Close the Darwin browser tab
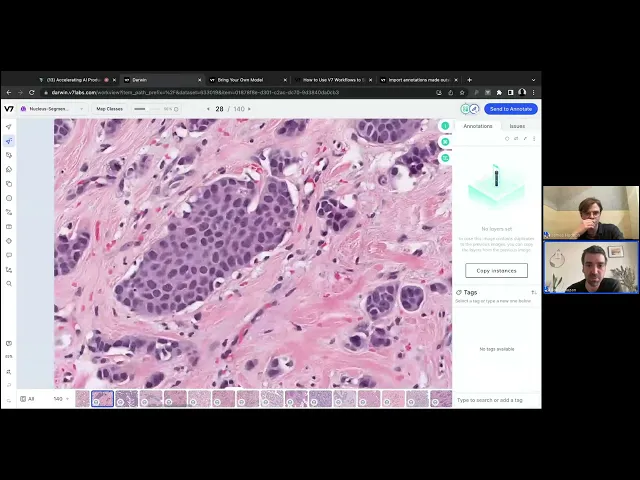Image resolution: width=640 pixels, height=480 pixels. [200, 80]
